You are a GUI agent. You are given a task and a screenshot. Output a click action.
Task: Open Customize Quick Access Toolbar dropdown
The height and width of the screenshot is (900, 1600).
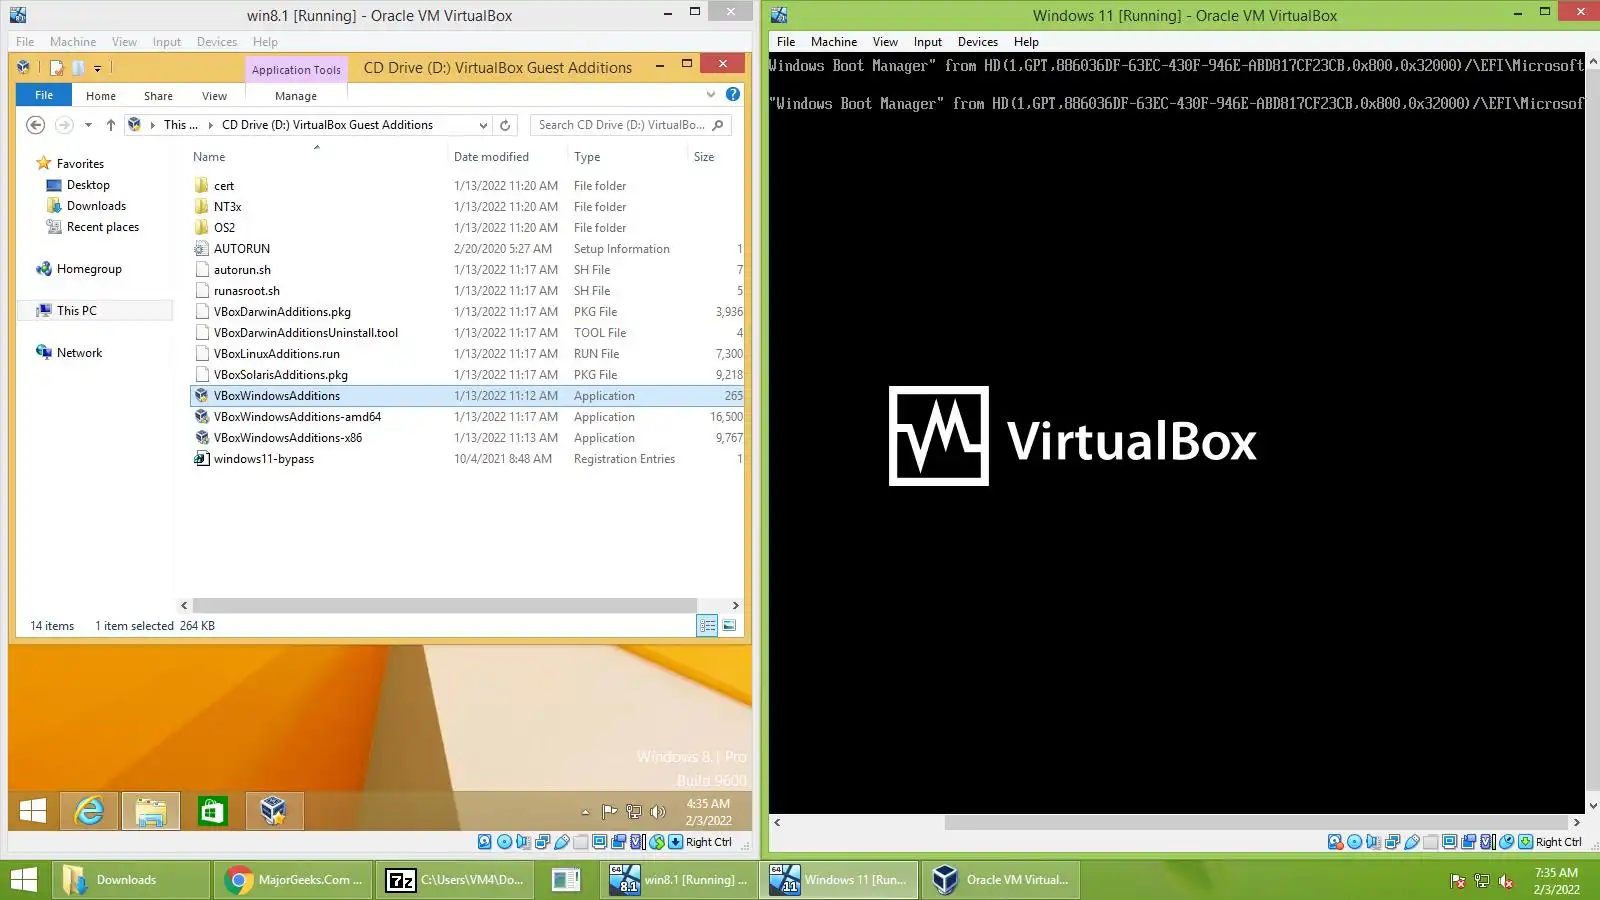[97, 68]
